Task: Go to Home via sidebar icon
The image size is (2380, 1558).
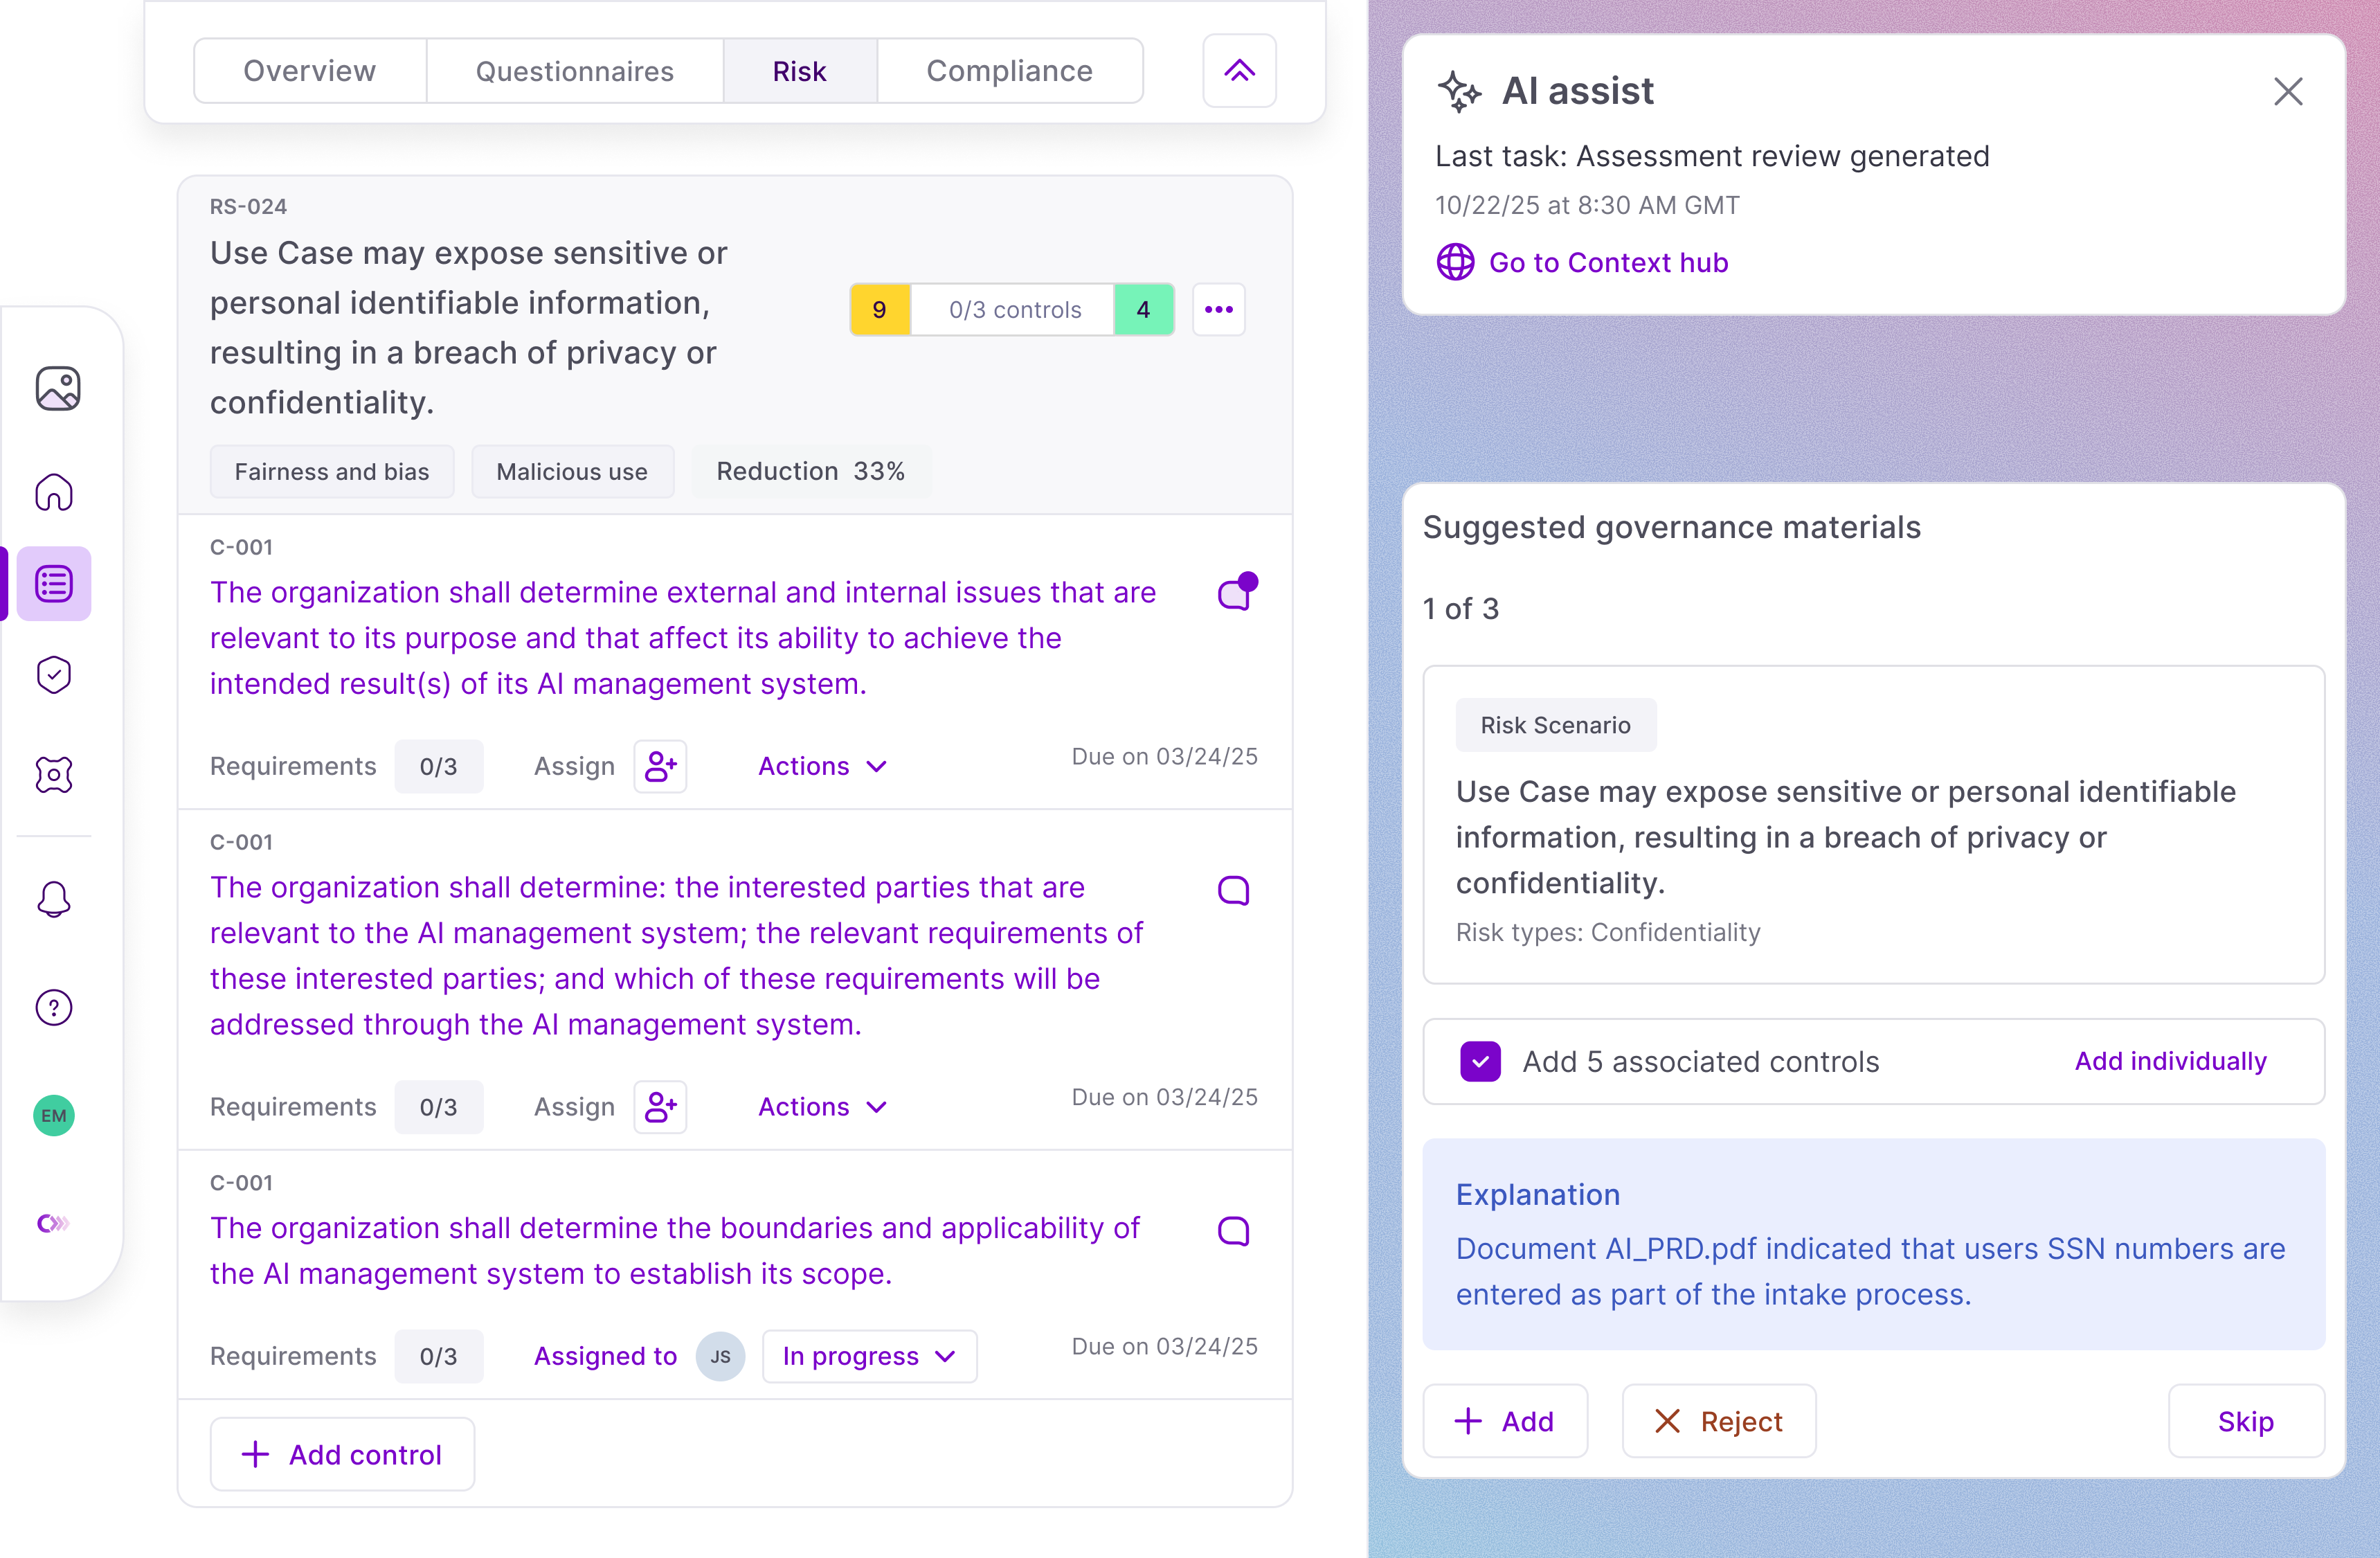Action: (54, 492)
